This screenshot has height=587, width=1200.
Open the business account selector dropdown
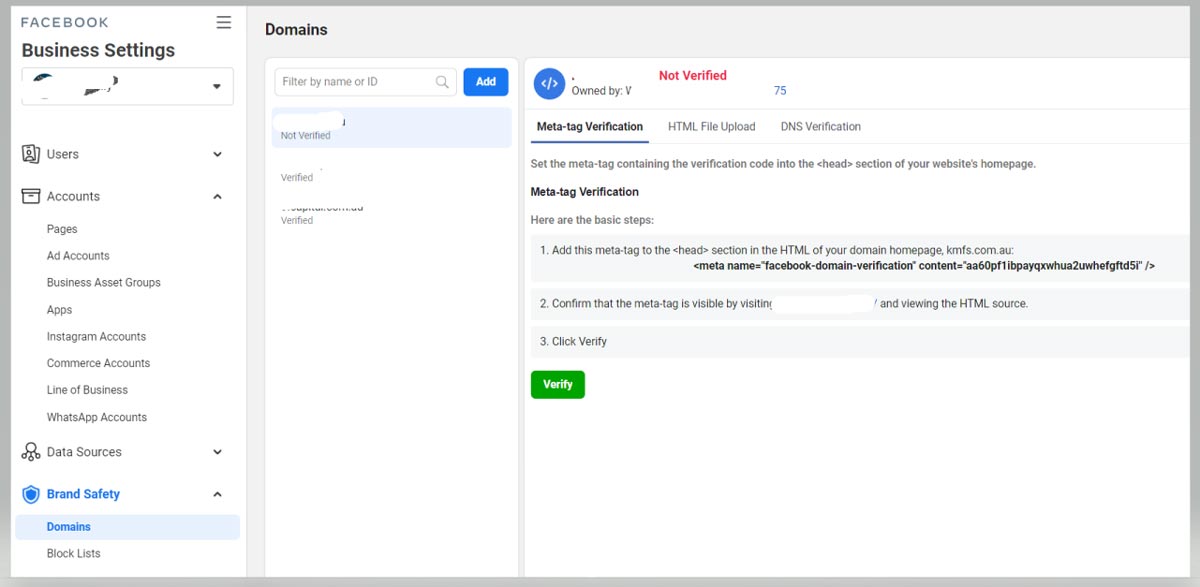[x=127, y=86]
